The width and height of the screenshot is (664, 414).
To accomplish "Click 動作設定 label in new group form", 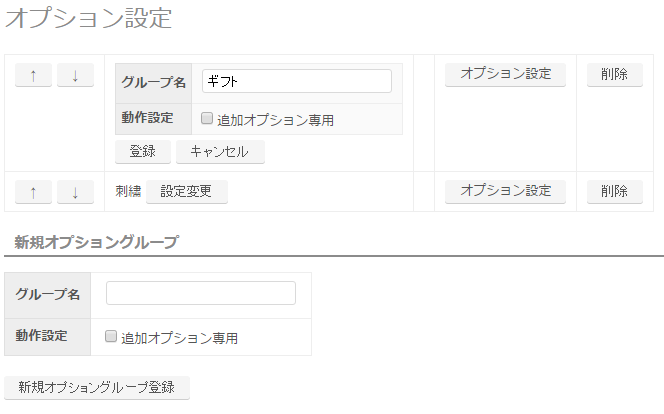I will (x=42, y=336).
